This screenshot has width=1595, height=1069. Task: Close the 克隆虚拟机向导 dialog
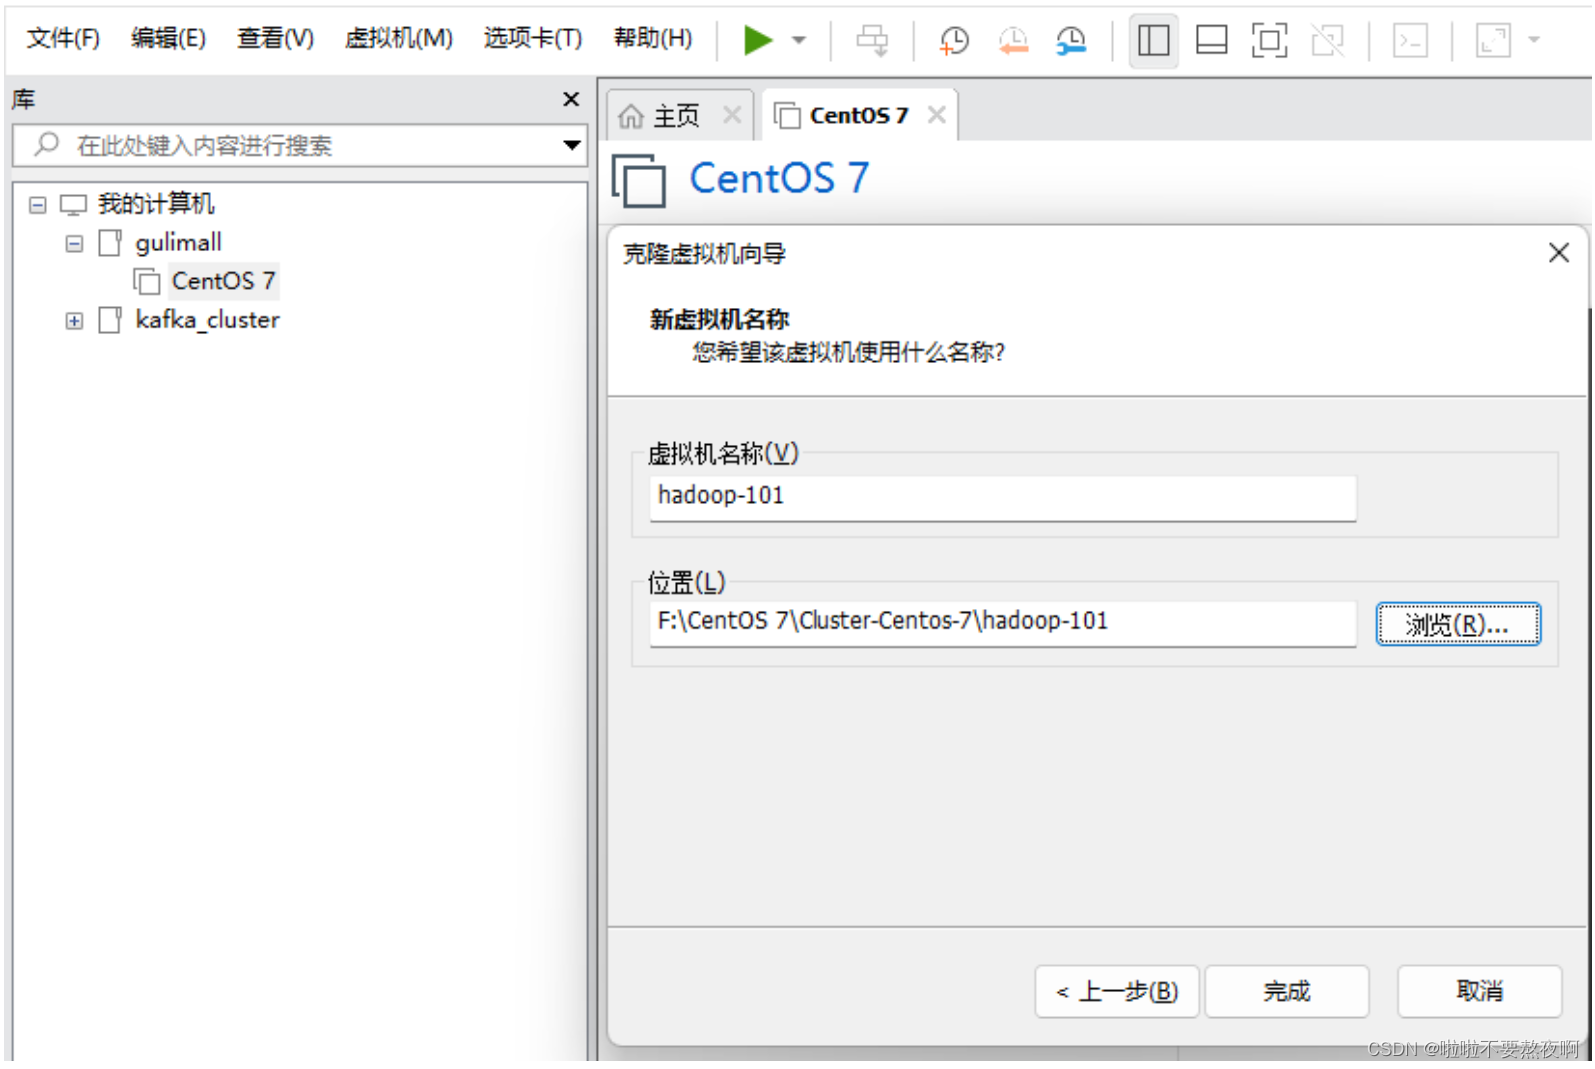1558,253
